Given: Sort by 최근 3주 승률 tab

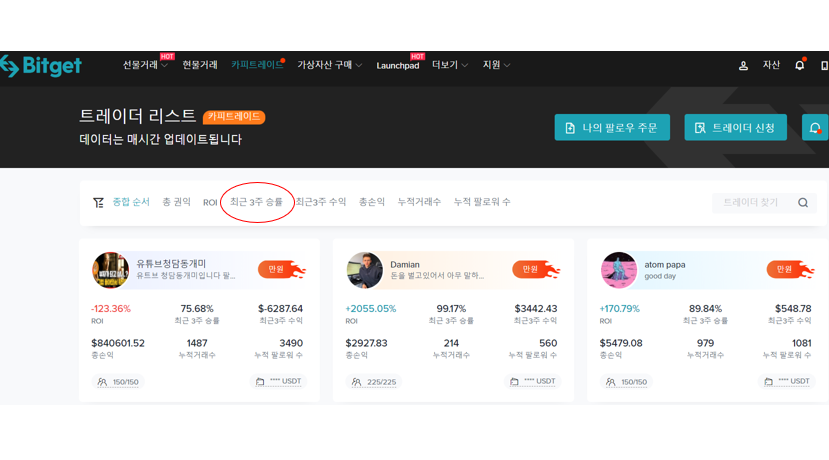Looking at the screenshot, I should click(256, 202).
